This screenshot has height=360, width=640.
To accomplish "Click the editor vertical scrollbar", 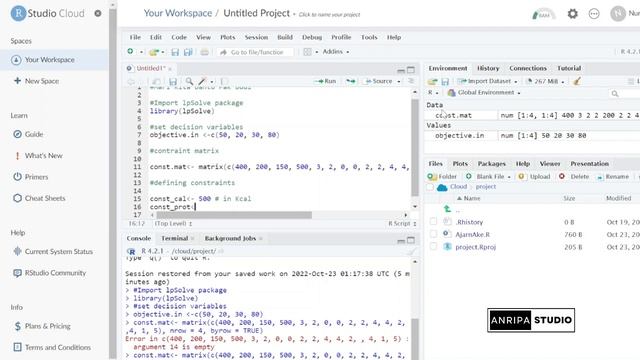I will [x=415, y=147].
